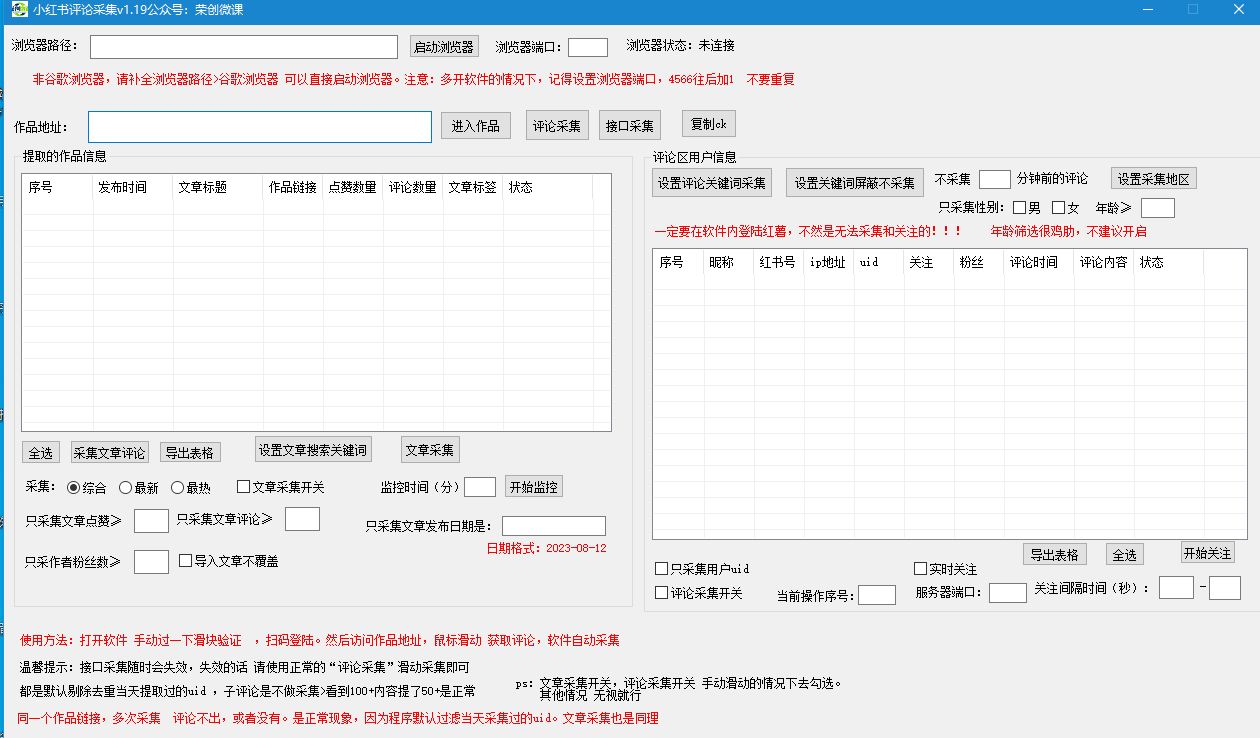
Task: Click the 复制ck button
Action: tap(709, 124)
